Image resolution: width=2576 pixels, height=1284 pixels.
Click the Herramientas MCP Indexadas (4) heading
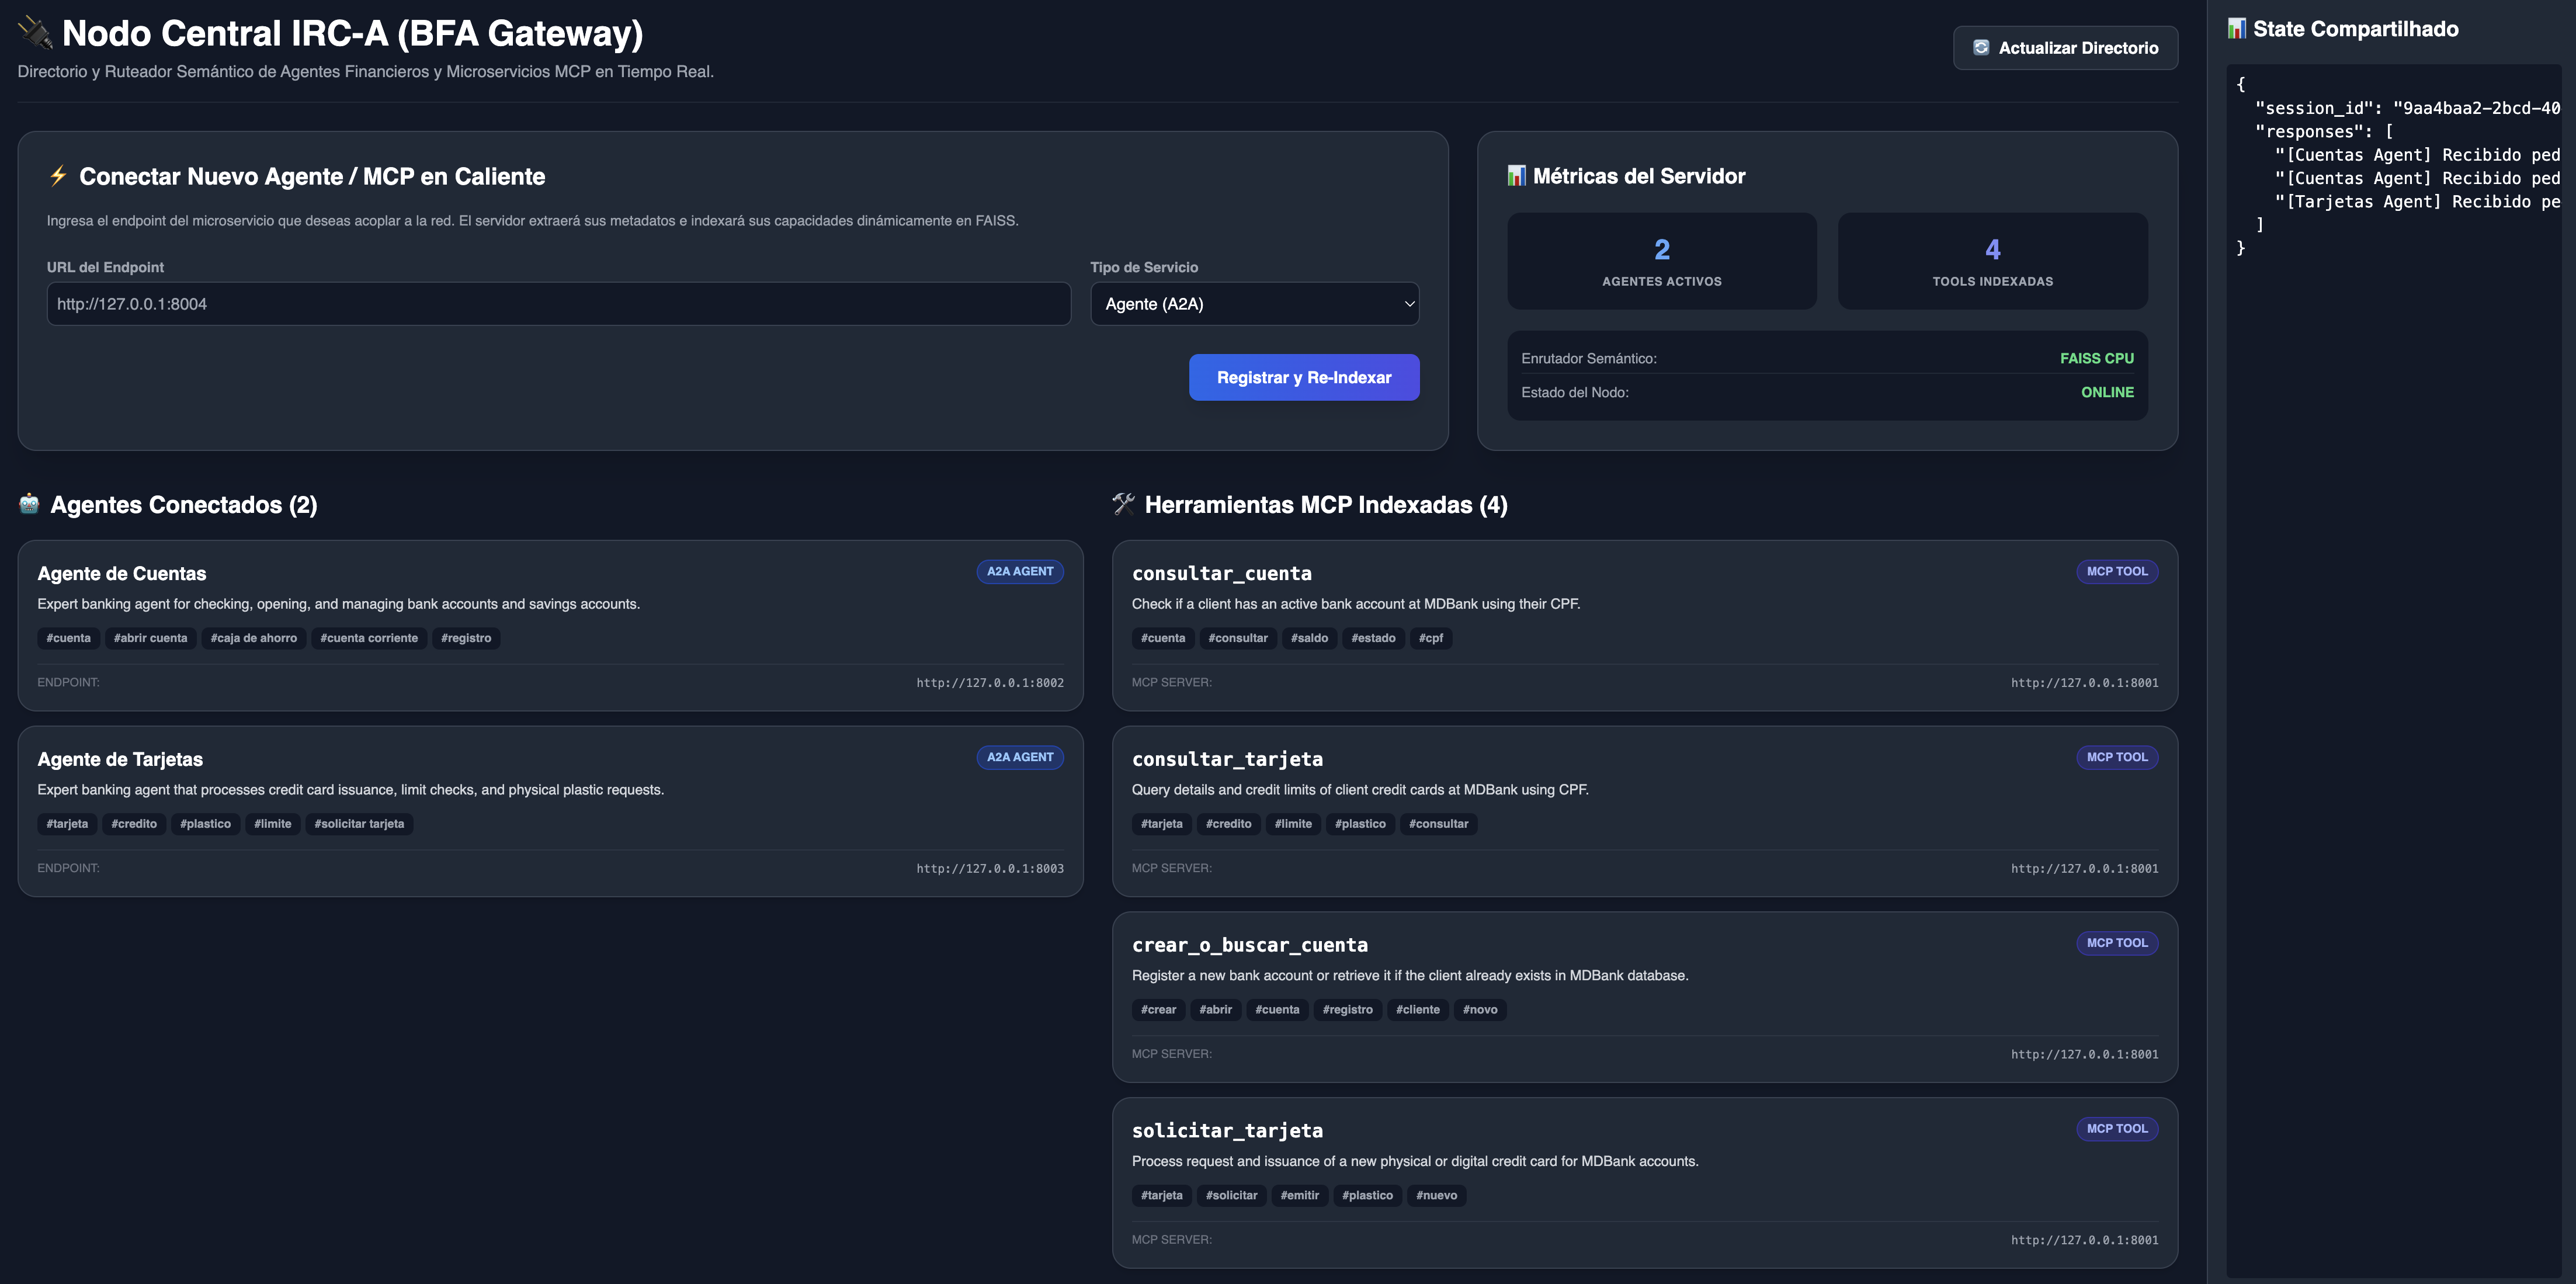[1326, 505]
